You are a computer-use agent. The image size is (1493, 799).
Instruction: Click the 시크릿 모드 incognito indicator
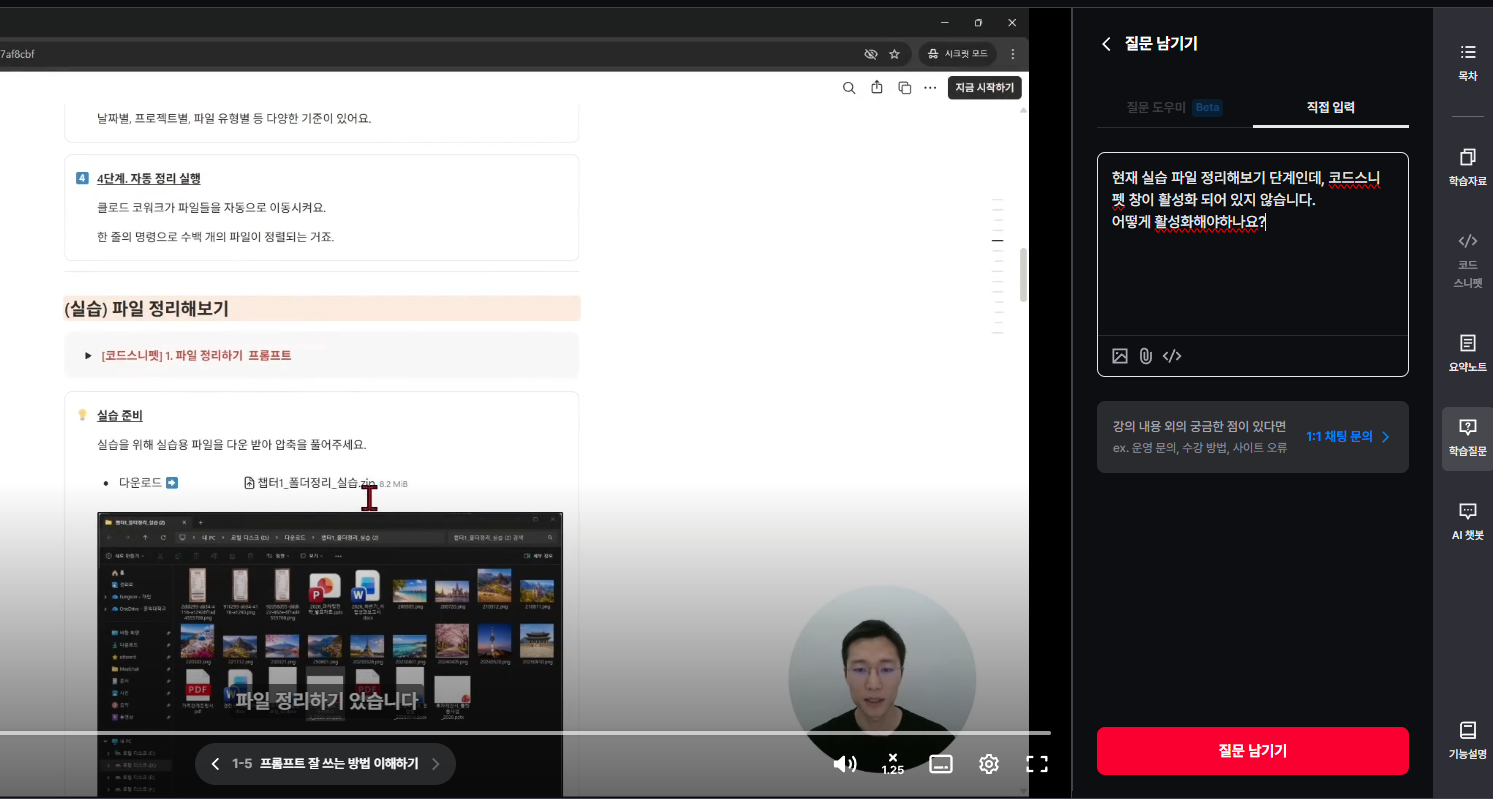point(958,54)
